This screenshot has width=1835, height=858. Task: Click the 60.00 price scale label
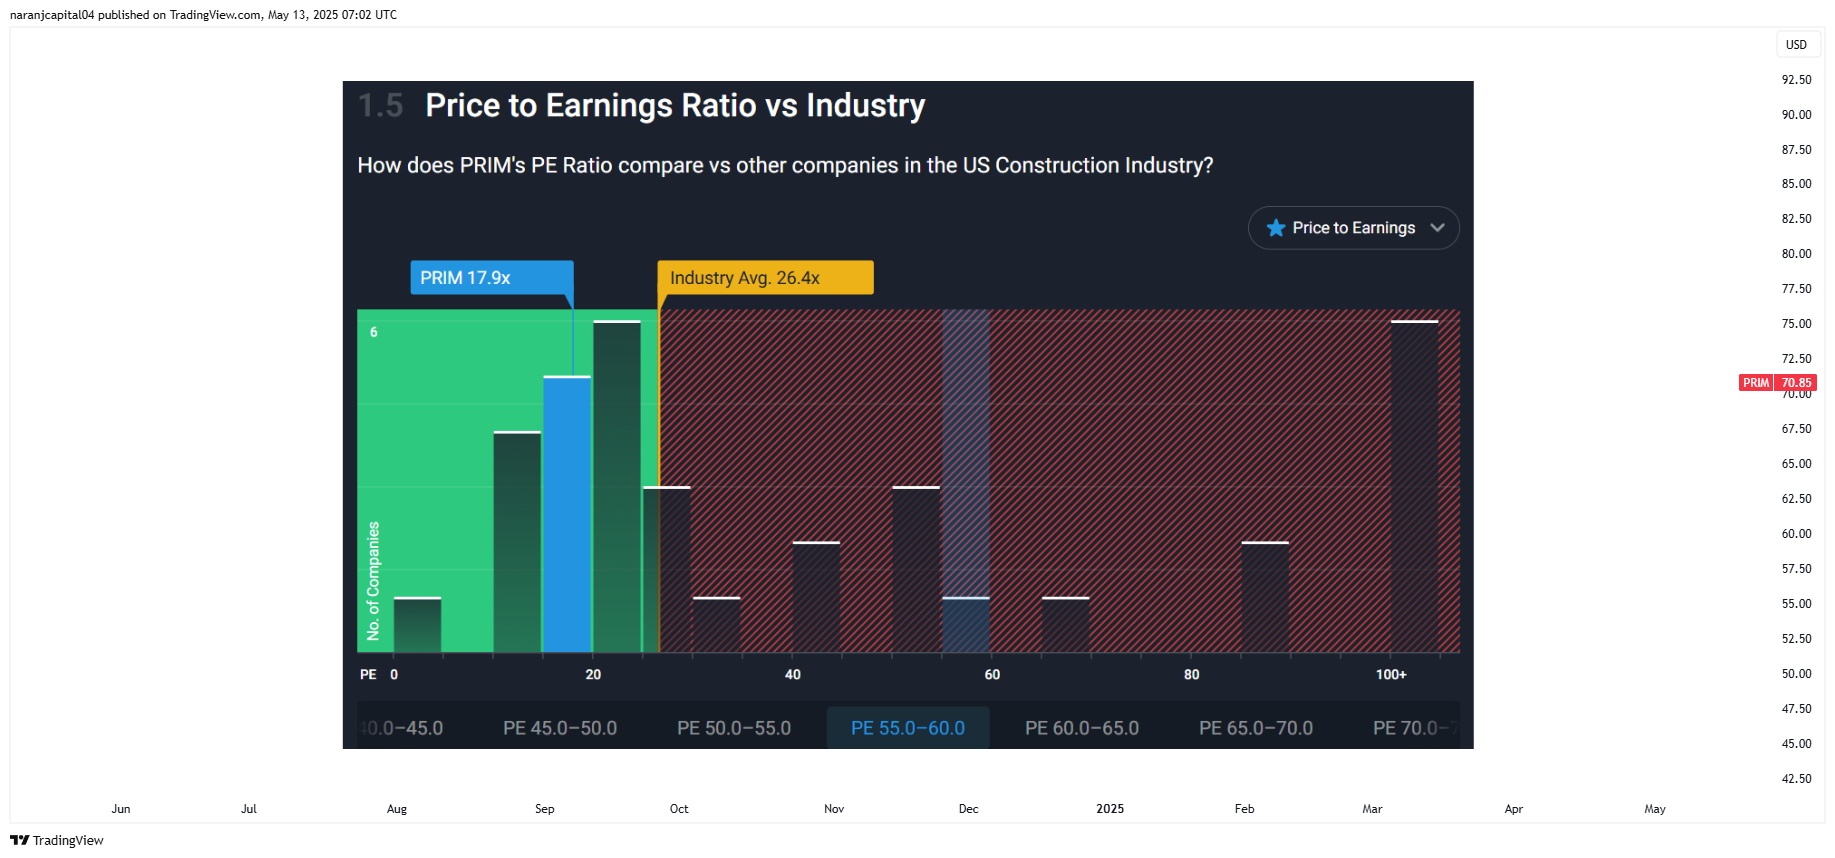tap(1796, 534)
